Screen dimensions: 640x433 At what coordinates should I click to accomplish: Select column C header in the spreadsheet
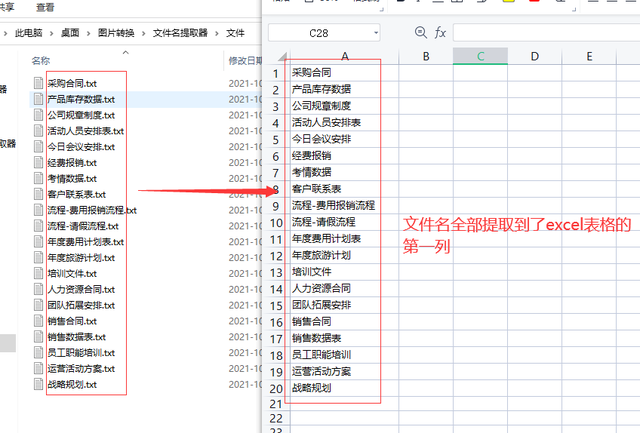click(x=480, y=56)
